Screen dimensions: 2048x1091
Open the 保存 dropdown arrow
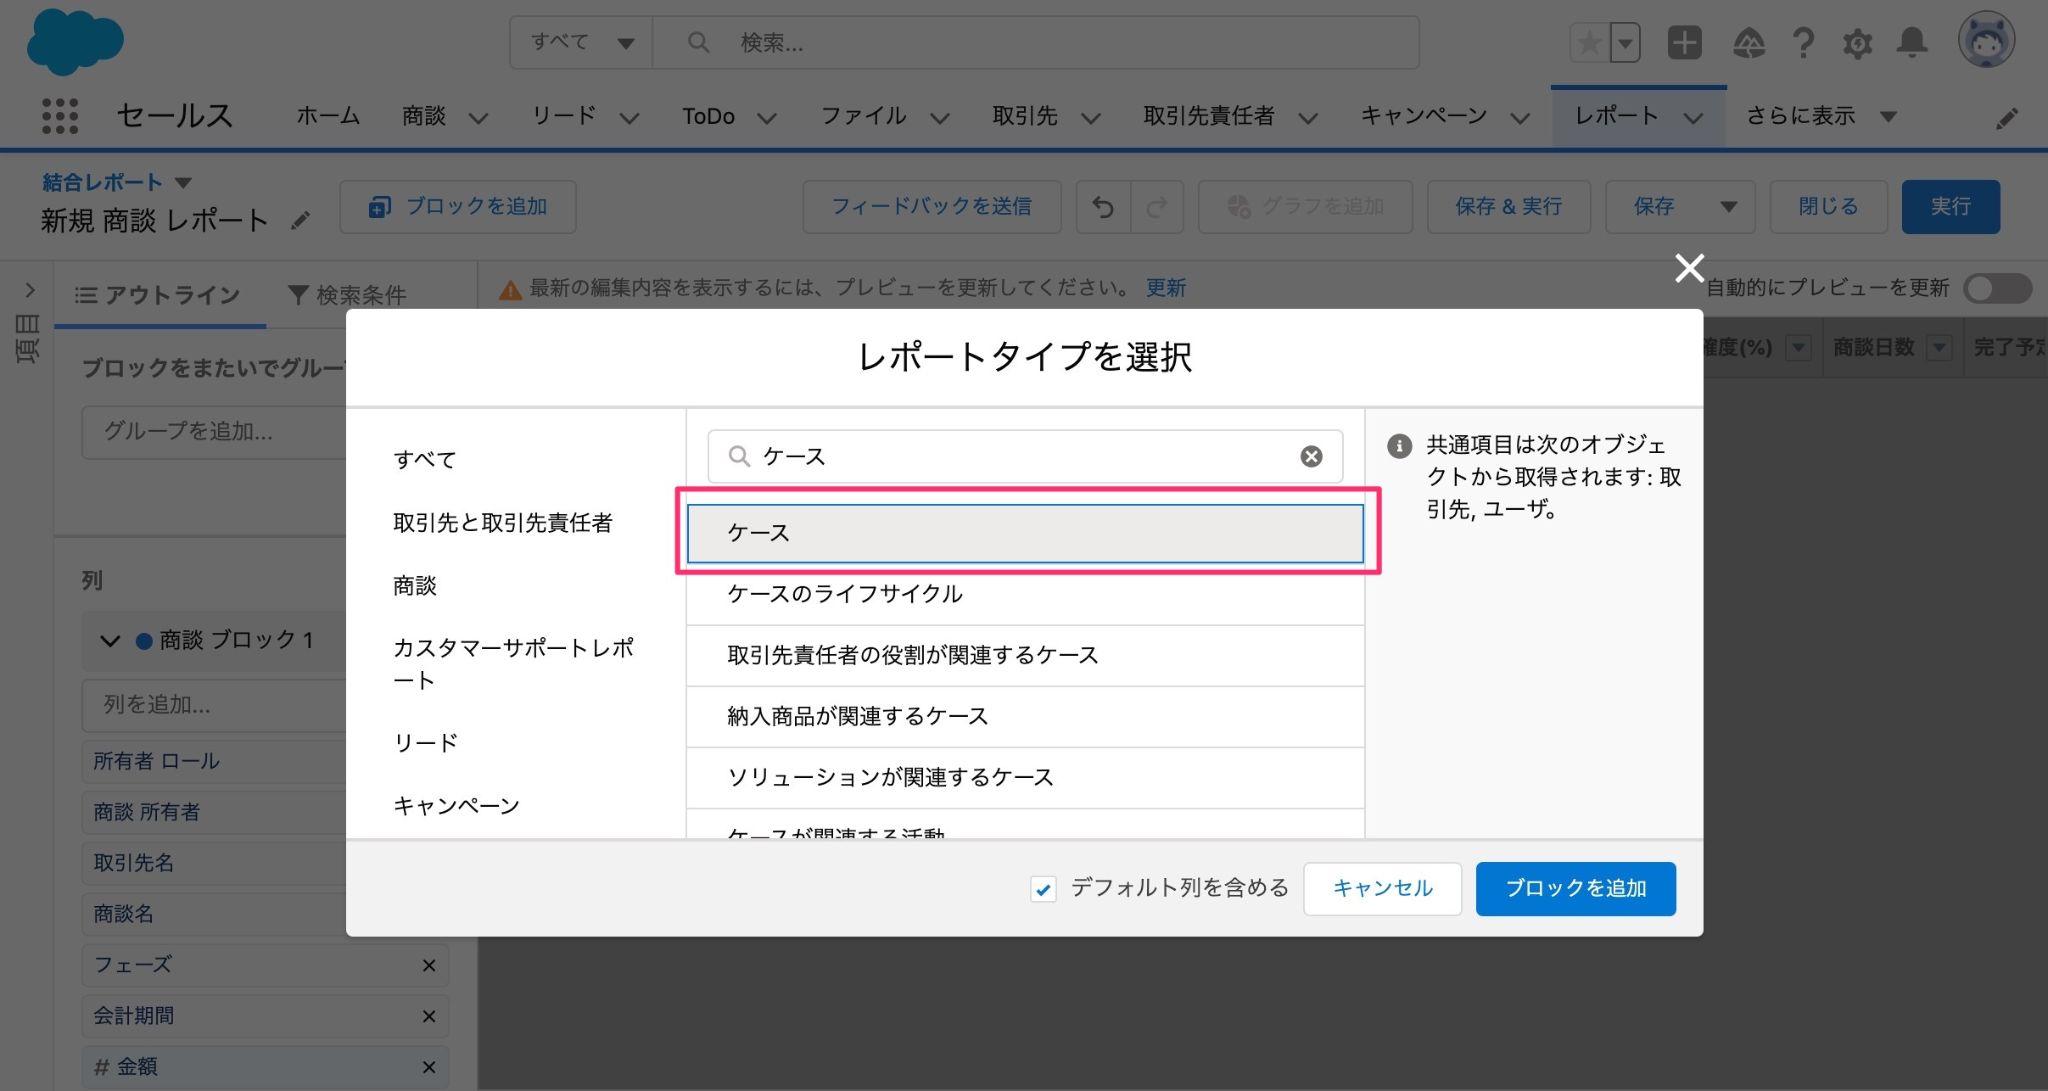click(x=1728, y=207)
